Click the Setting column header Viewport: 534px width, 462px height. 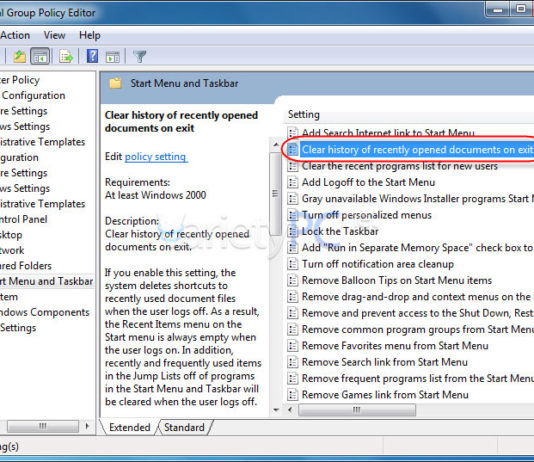click(304, 115)
